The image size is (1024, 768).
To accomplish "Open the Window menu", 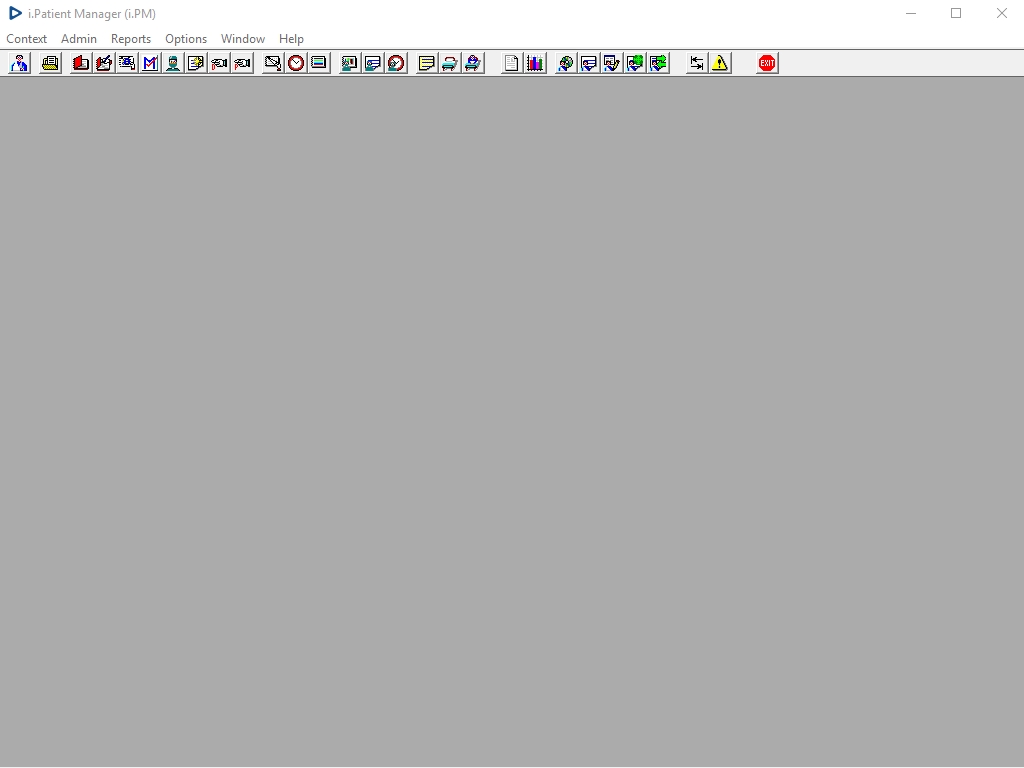I will click(243, 39).
